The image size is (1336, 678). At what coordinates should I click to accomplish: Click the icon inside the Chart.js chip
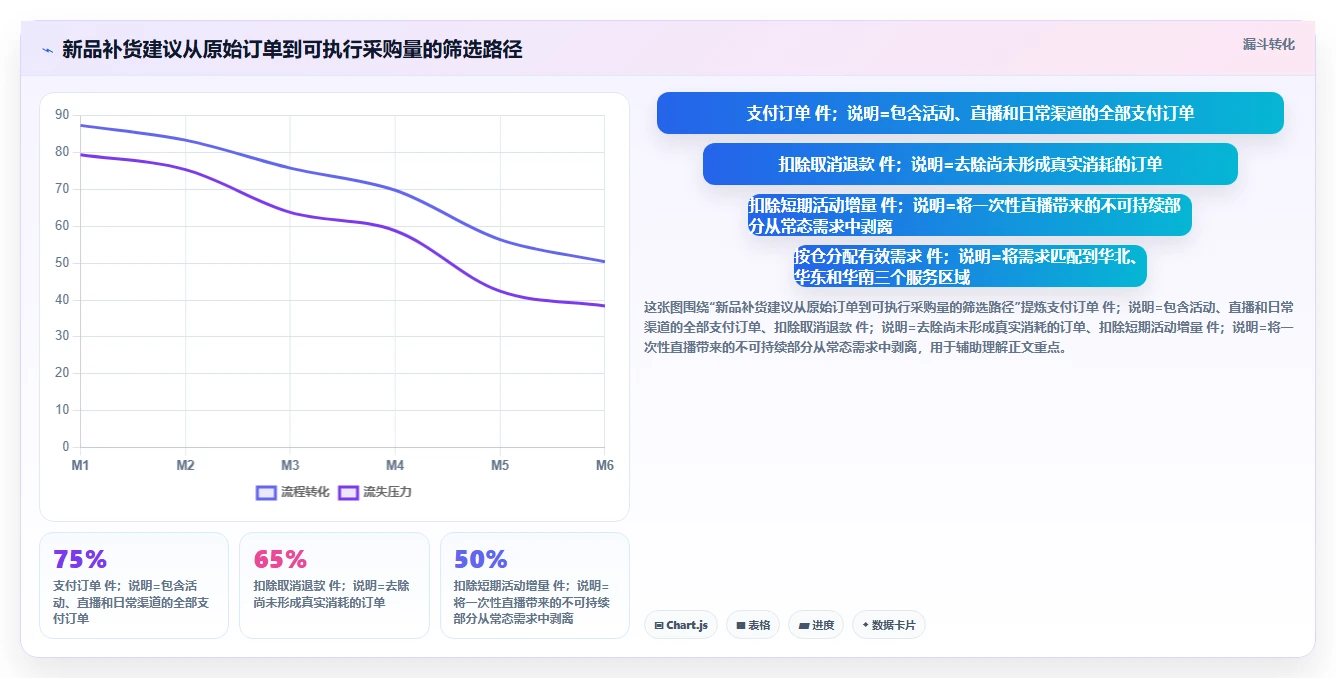(x=659, y=626)
